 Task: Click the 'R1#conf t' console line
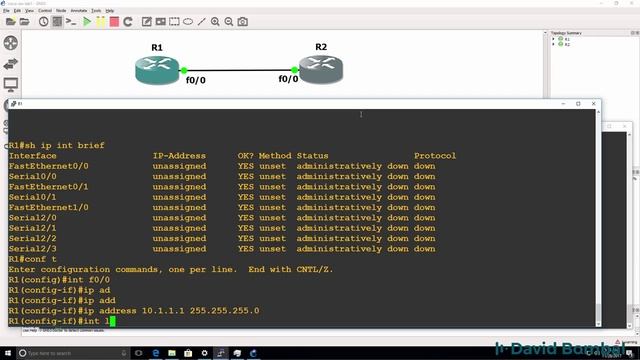33,259
